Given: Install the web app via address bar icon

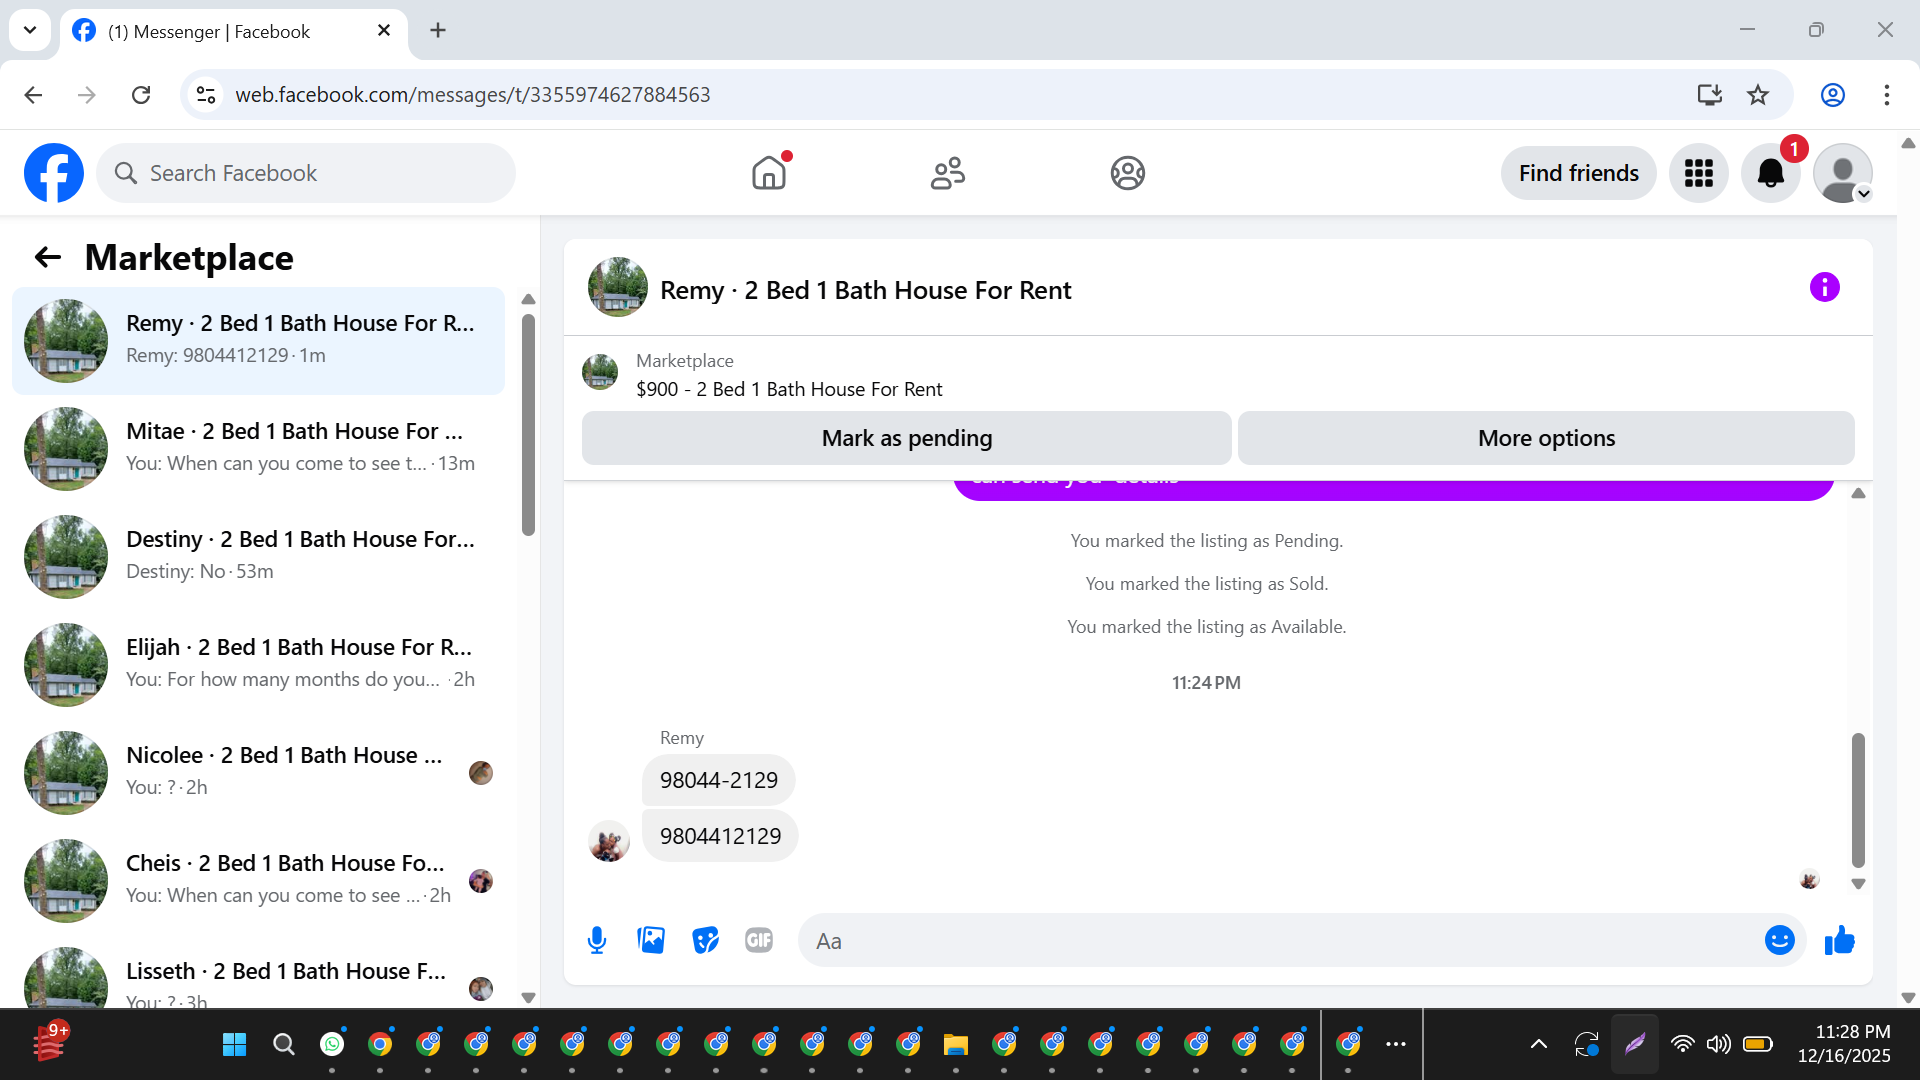Looking at the screenshot, I should click(1709, 94).
